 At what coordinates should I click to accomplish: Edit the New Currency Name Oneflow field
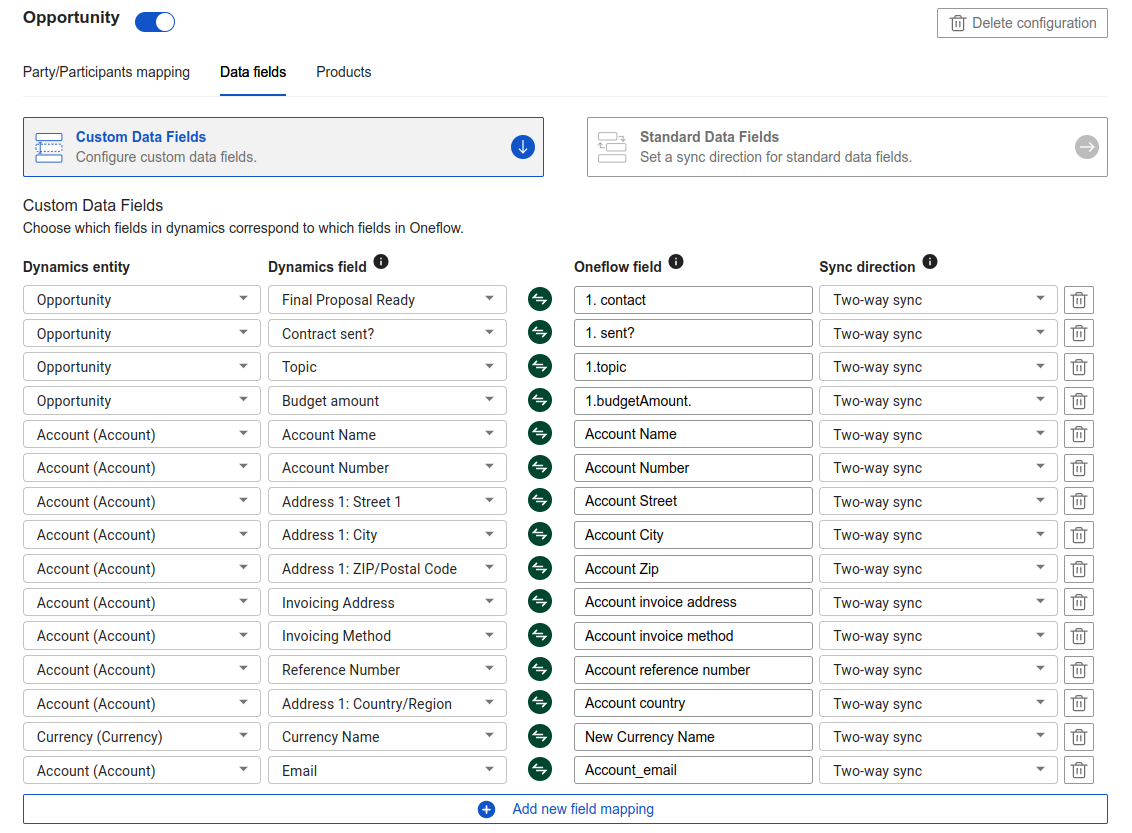(693, 737)
